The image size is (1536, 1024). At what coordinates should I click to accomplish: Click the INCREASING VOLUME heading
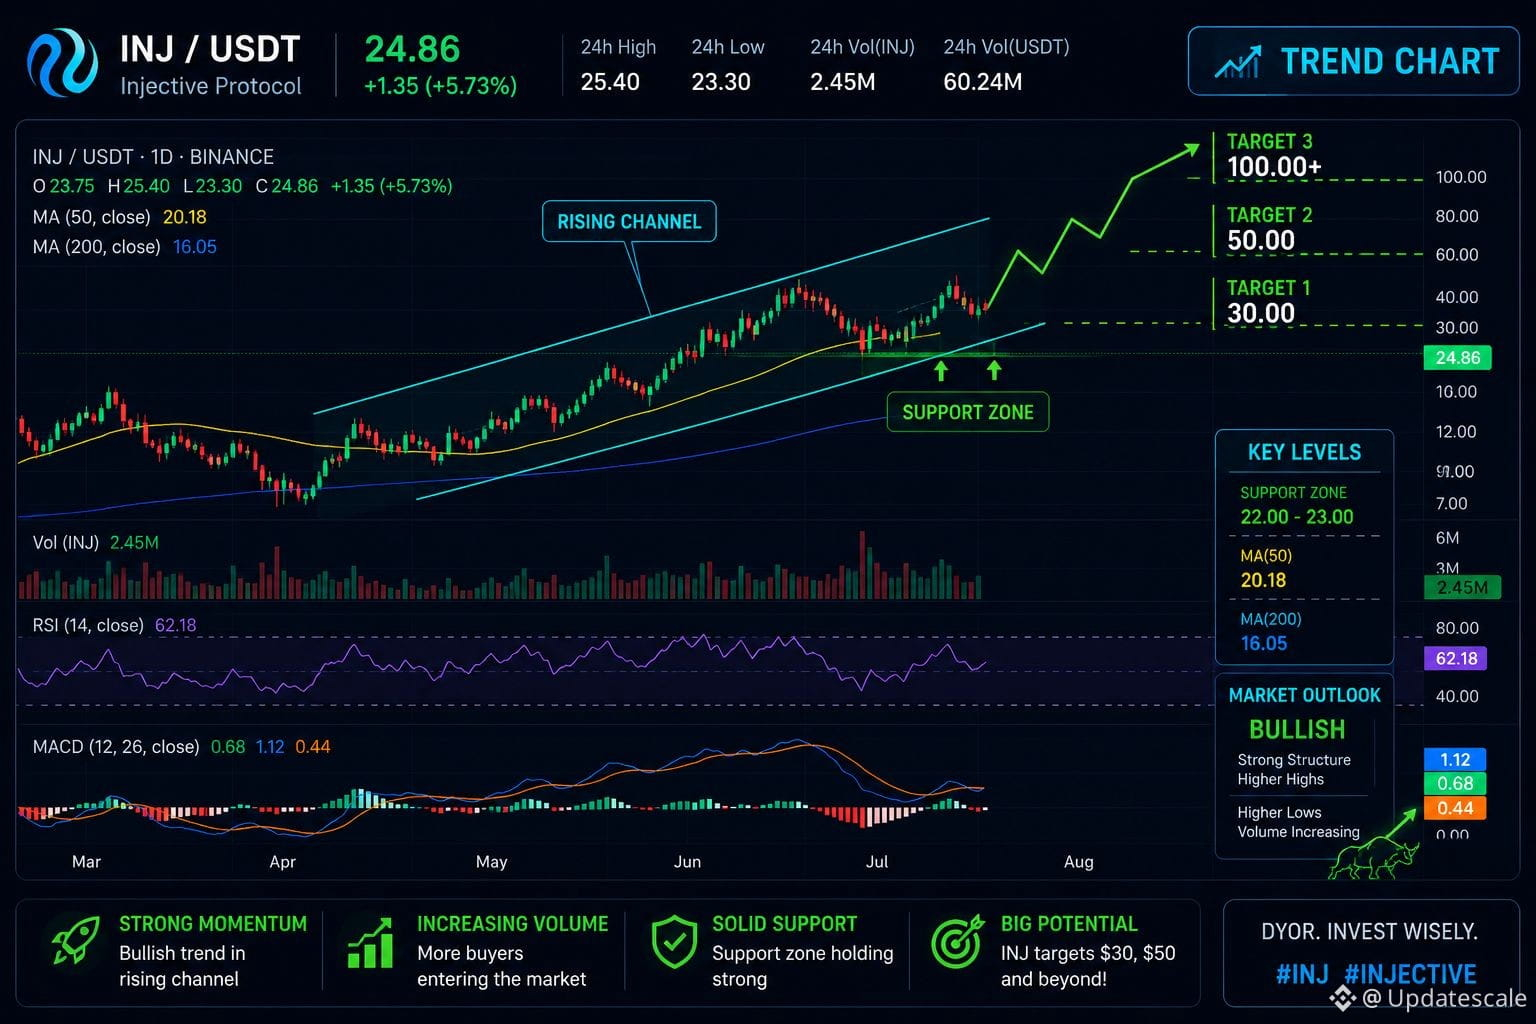[x=512, y=924]
